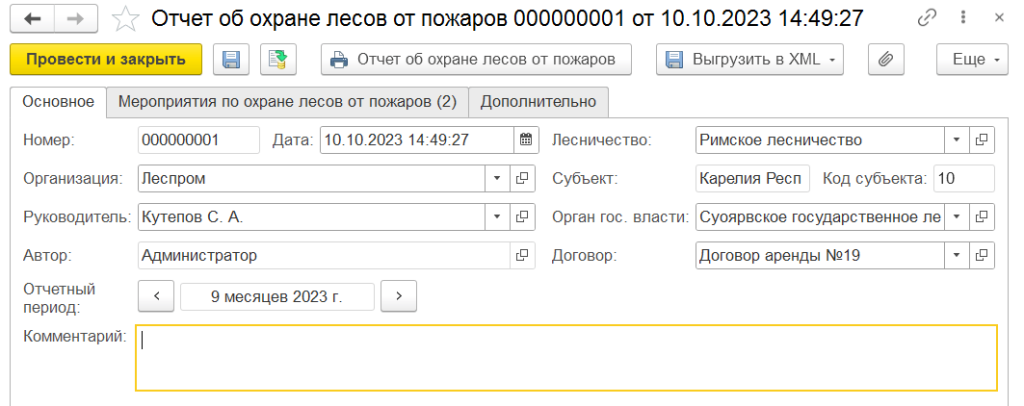Click the Автор field Администратор
This screenshot has width=1024, height=406.
(x=324, y=255)
